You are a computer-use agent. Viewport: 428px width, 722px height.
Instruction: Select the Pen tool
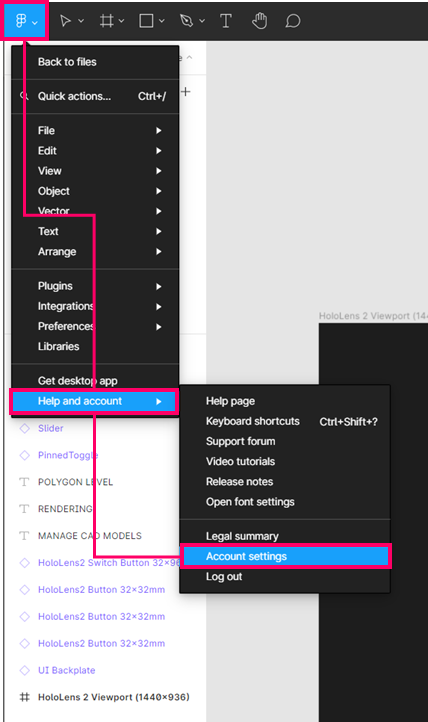pyautogui.click(x=186, y=21)
